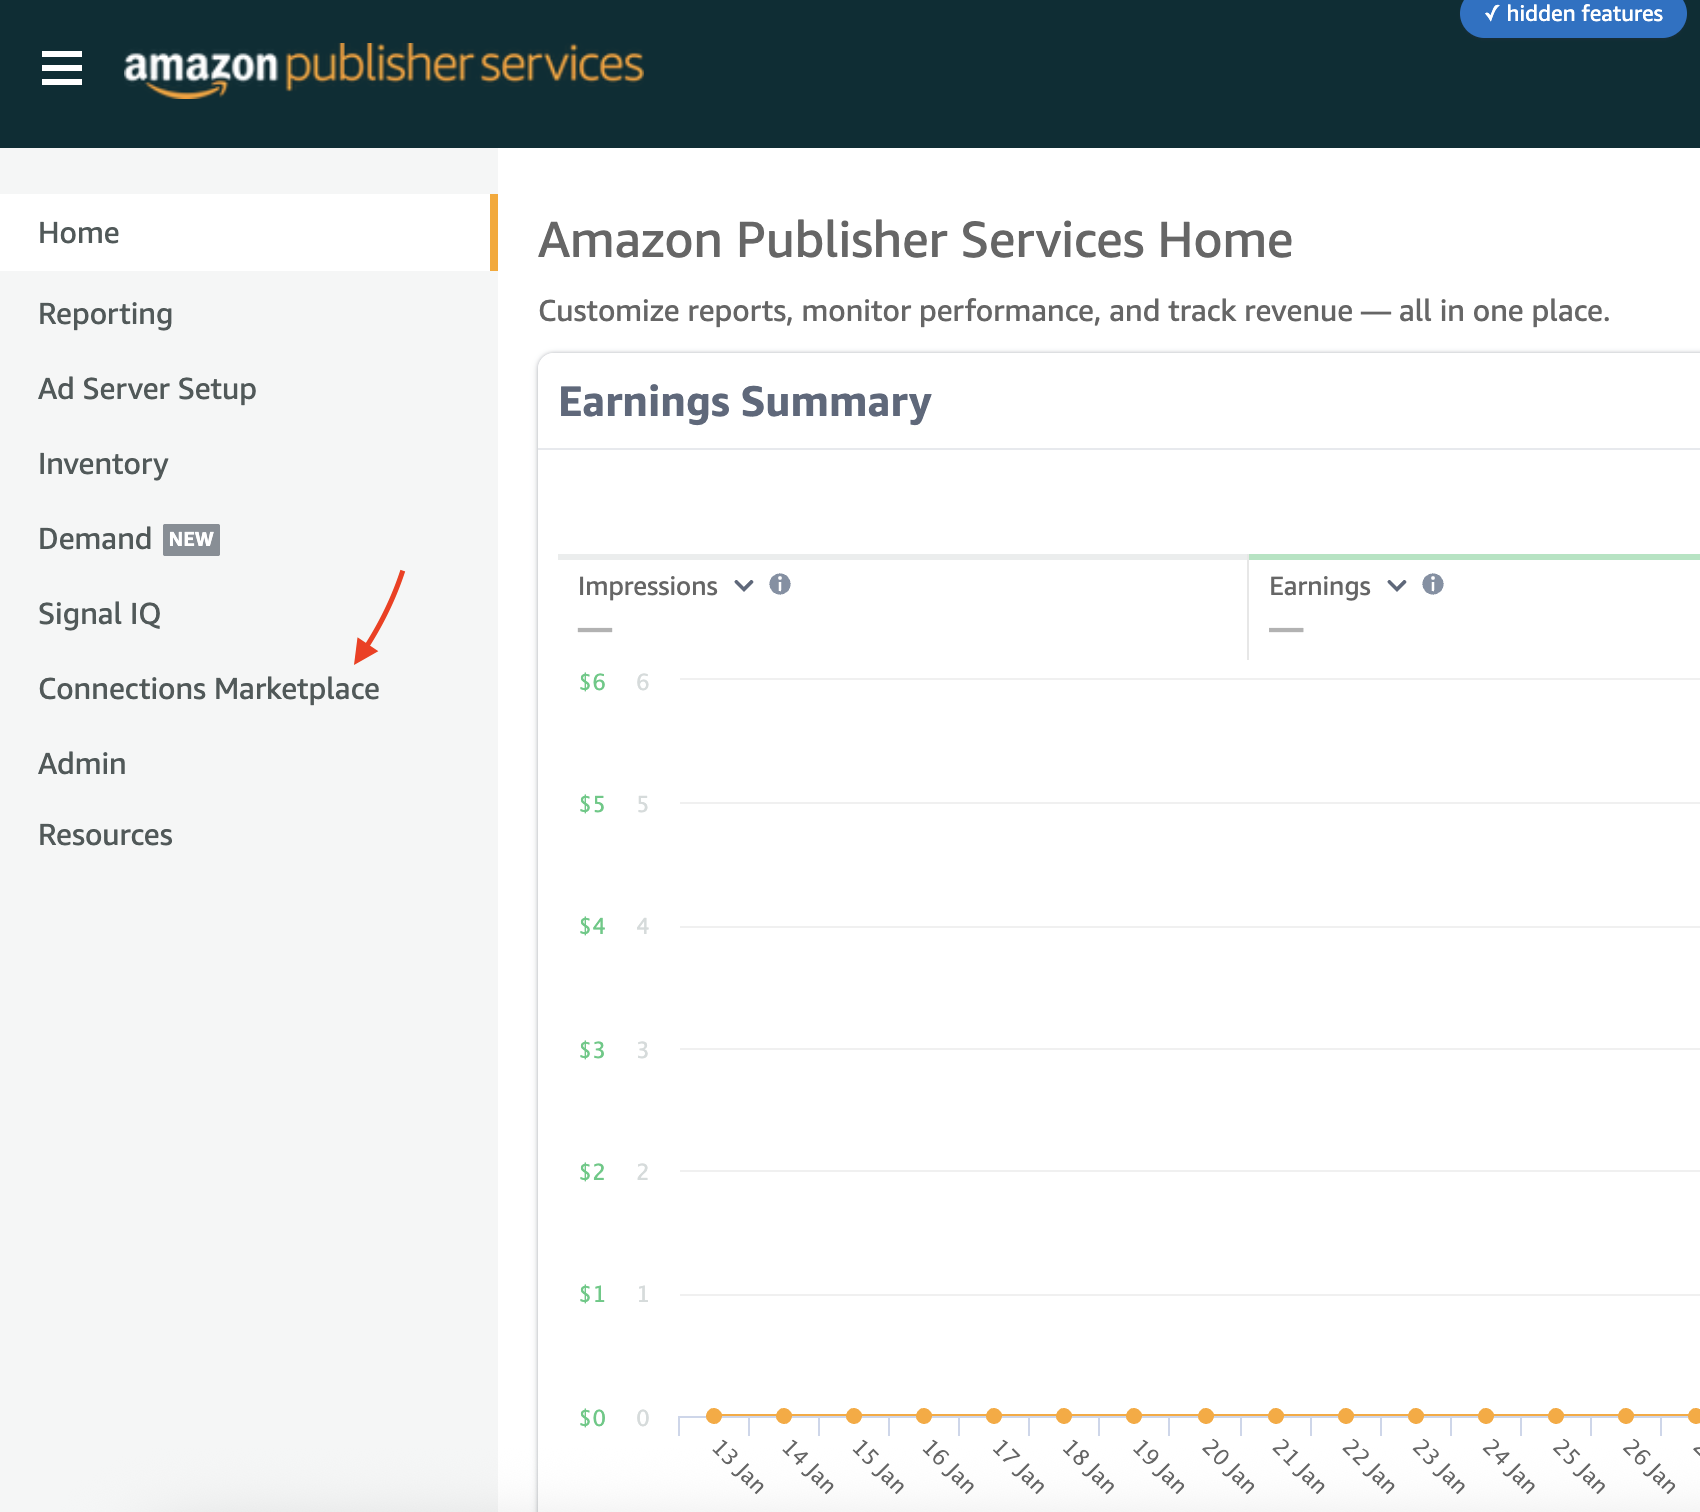Click the Amazon Publisher Services logo

click(383, 70)
